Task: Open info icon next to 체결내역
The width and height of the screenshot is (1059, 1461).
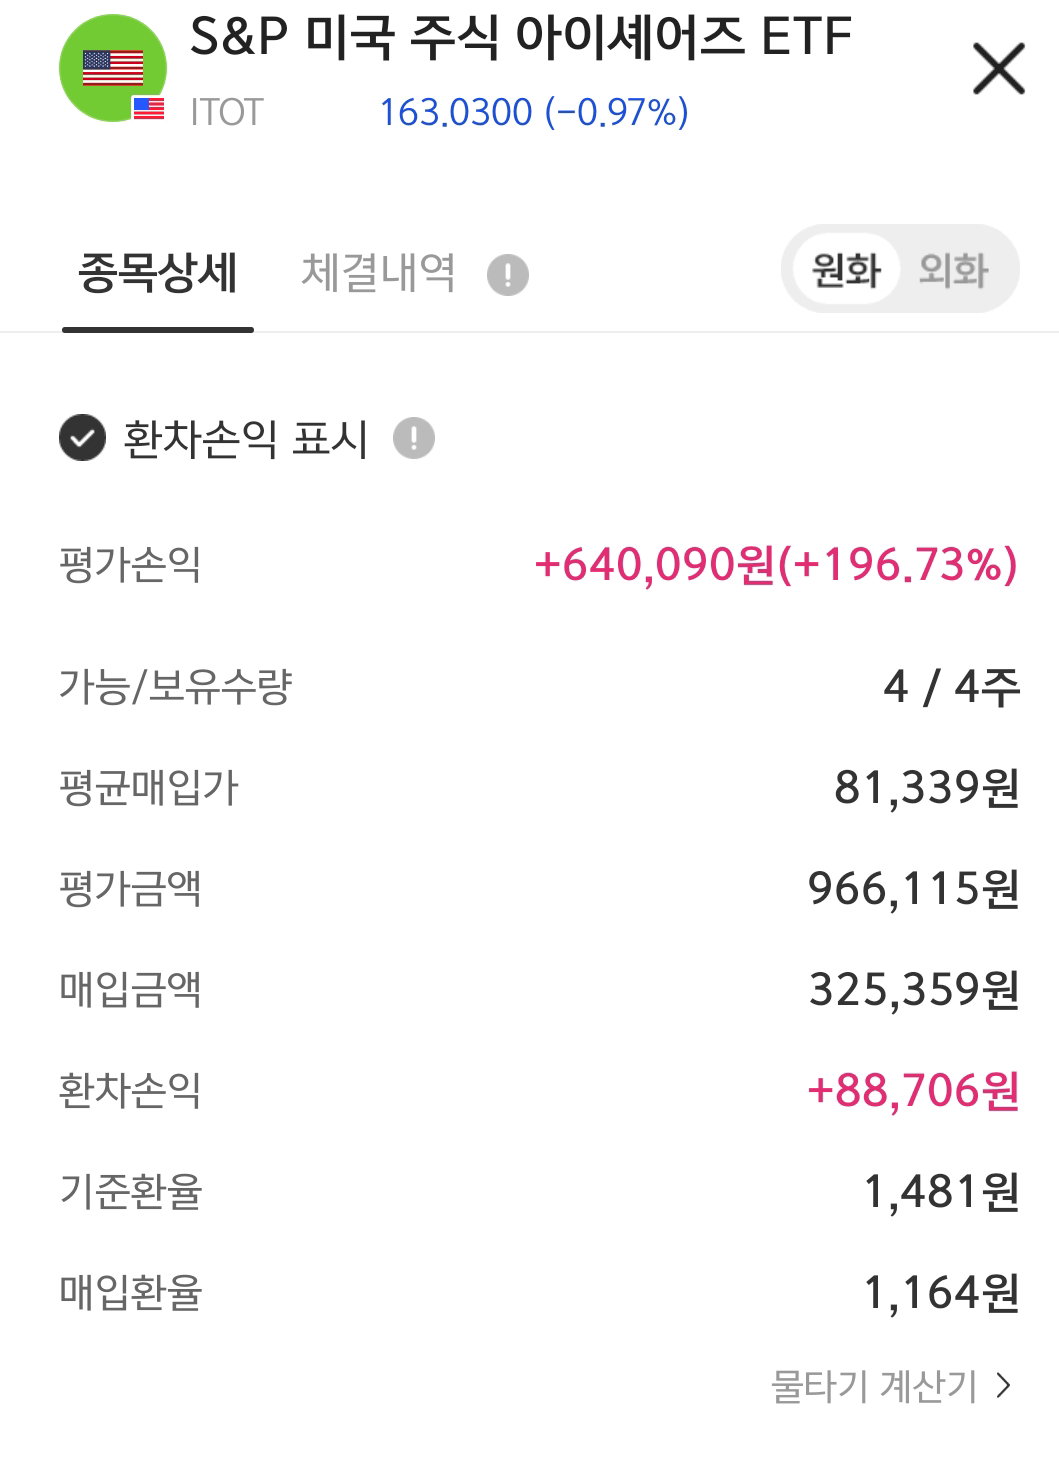Action: [508, 274]
